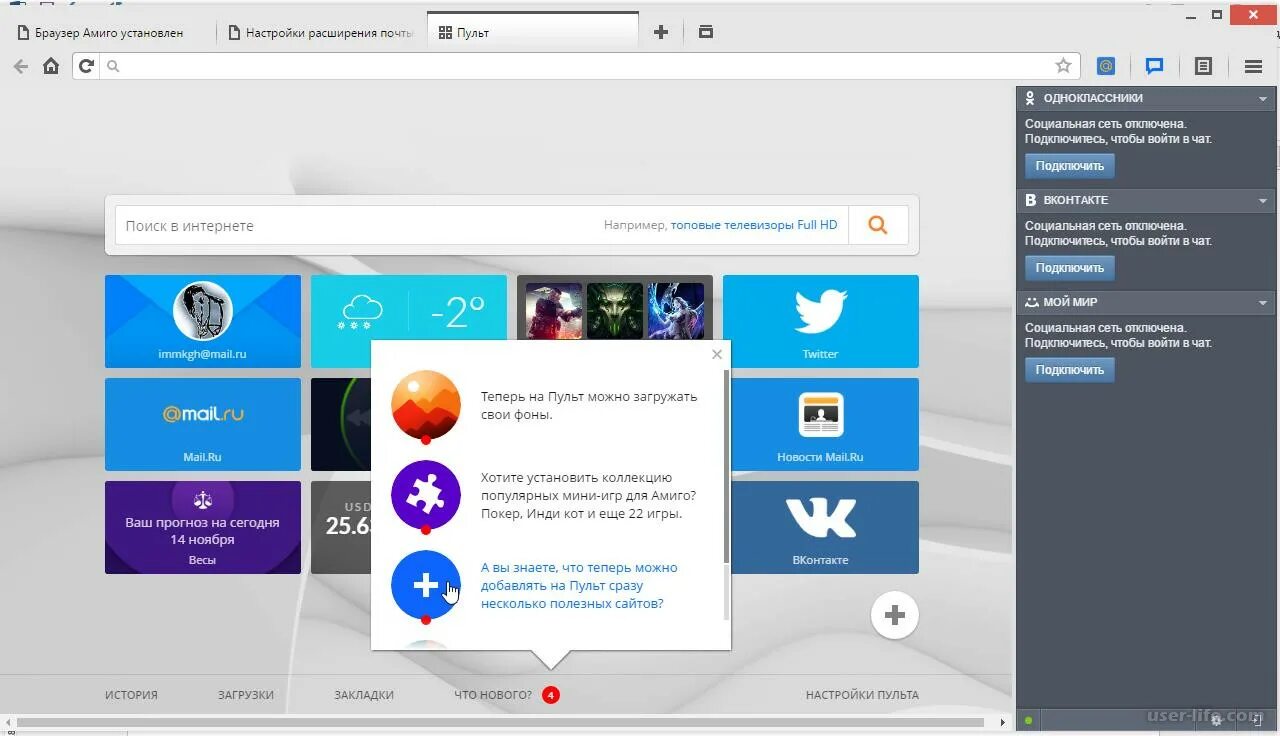Click the popup's vertical scrollbar
This screenshot has width=1280, height=736.
tap(726, 465)
